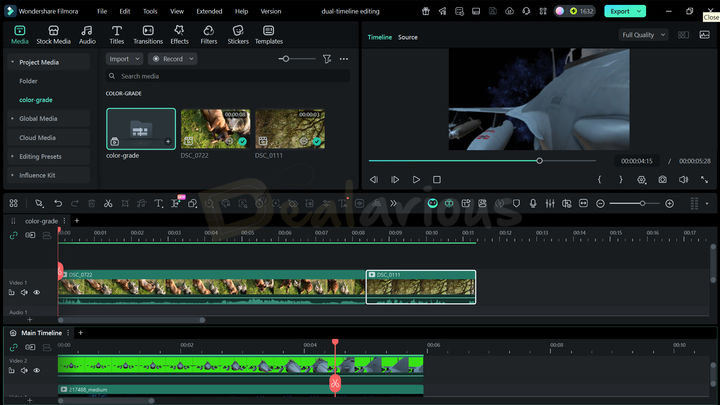Click the timeline zoom in plus
The image size is (720, 405).
pos(669,203)
